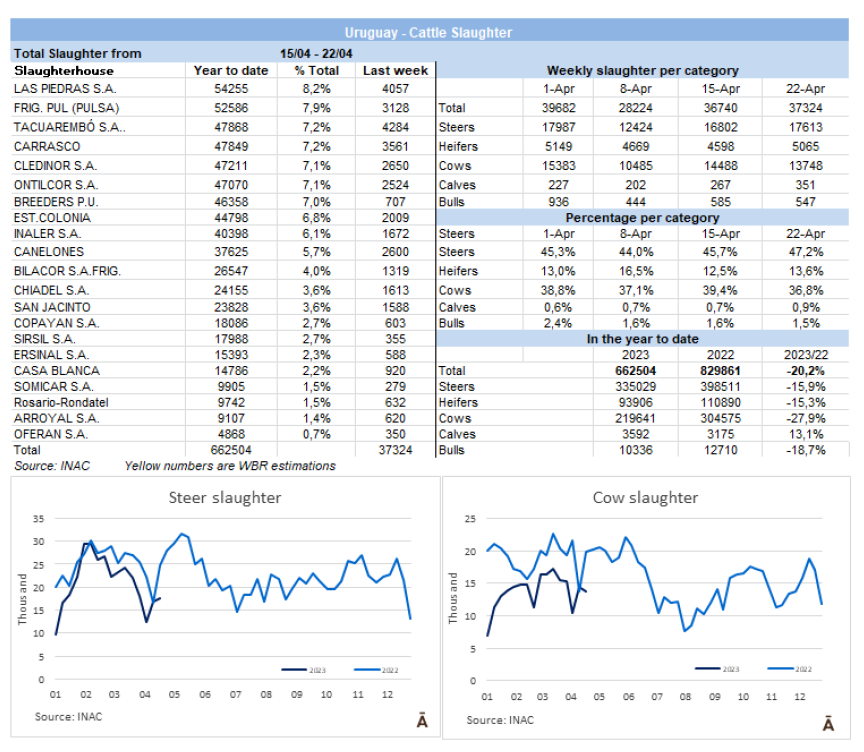Screen dimensions: 864x752
Task: Click the logo icon in Steer slaughter chart
Action: pyautogui.click(x=421, y=722)
